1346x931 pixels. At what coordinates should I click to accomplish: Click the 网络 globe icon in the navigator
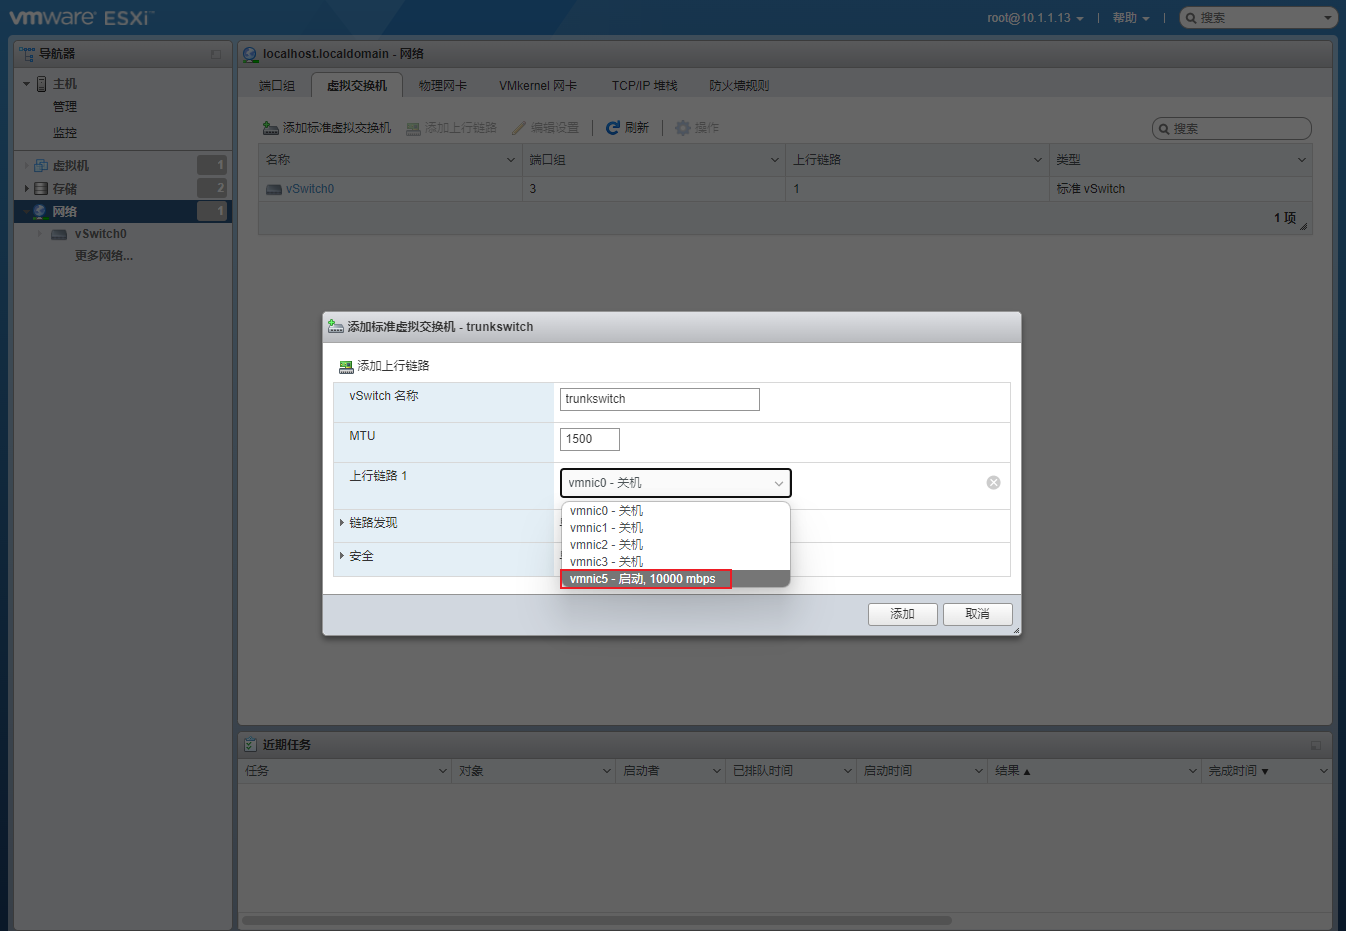40,211
